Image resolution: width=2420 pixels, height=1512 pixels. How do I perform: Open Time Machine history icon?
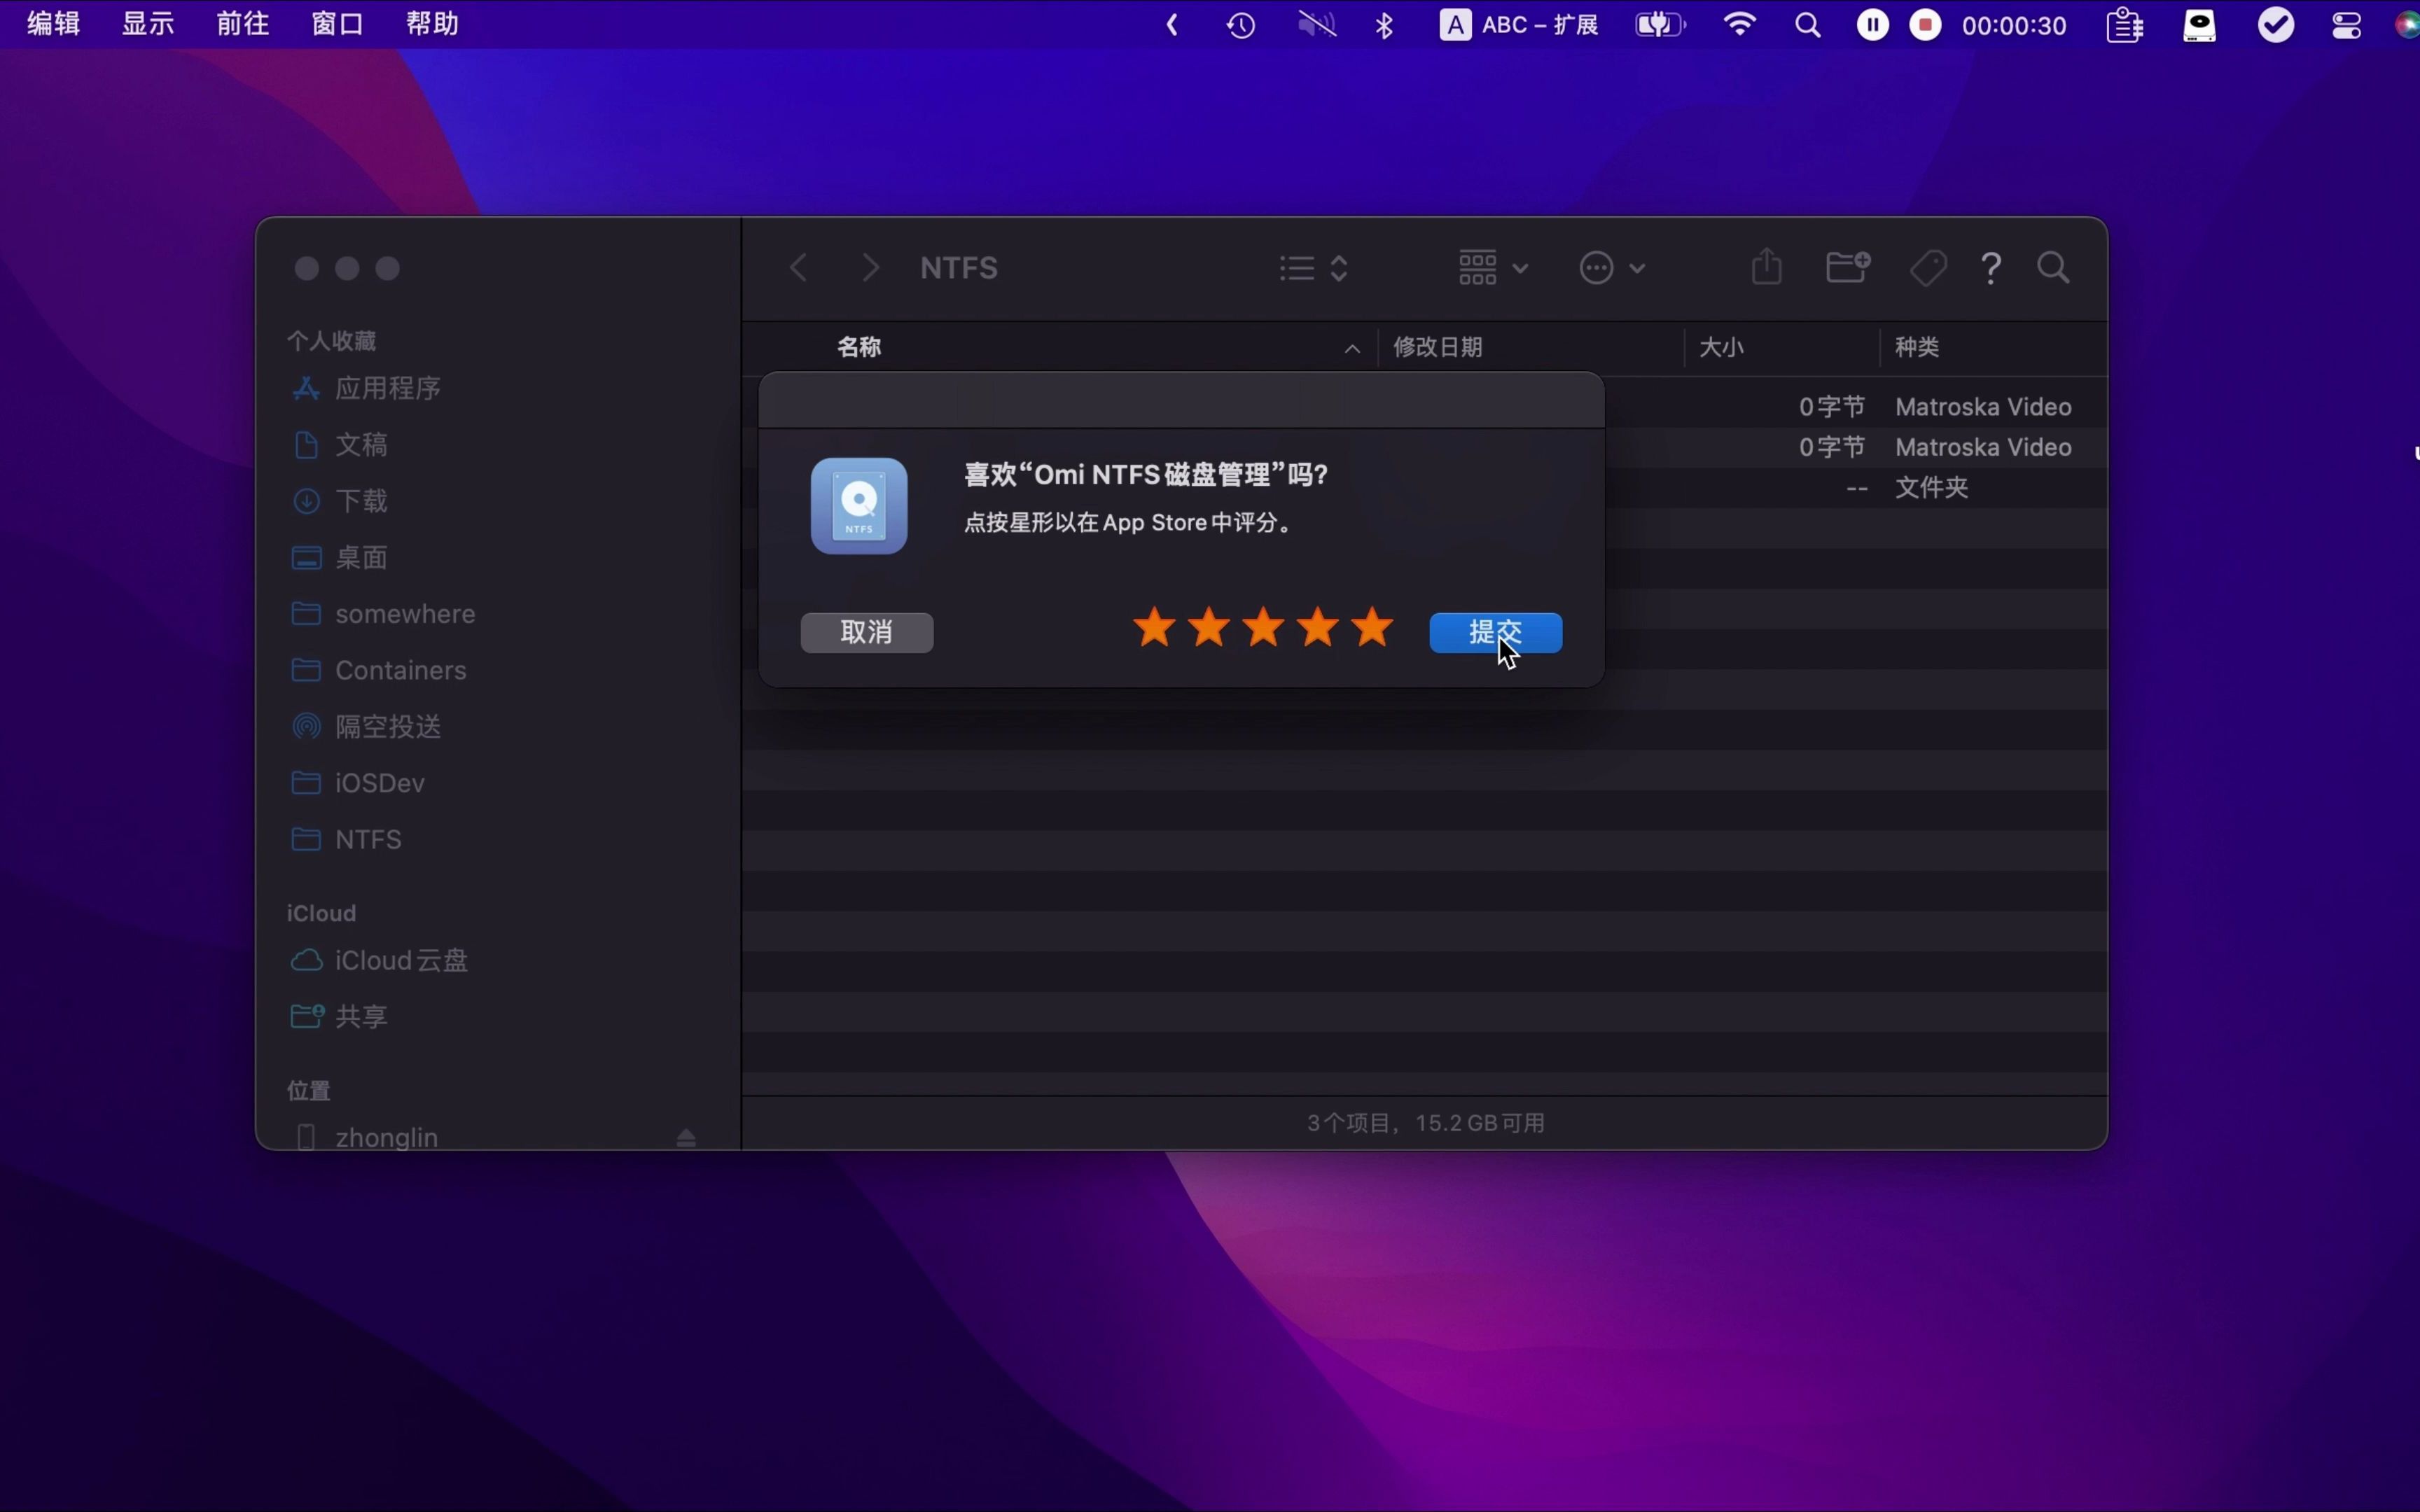tap(1241, 24)
